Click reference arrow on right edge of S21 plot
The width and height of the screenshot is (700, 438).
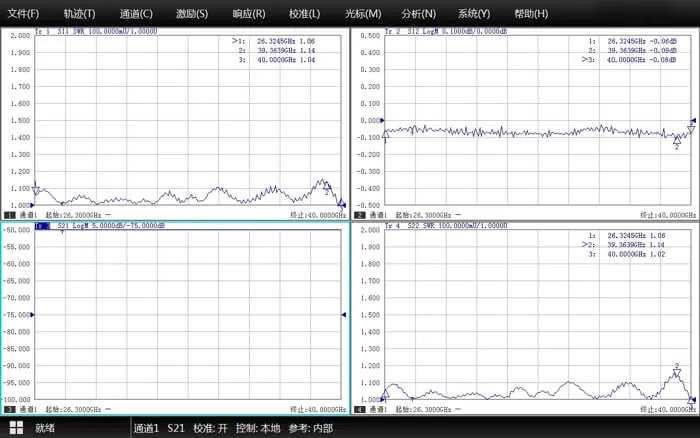(344, 315)
